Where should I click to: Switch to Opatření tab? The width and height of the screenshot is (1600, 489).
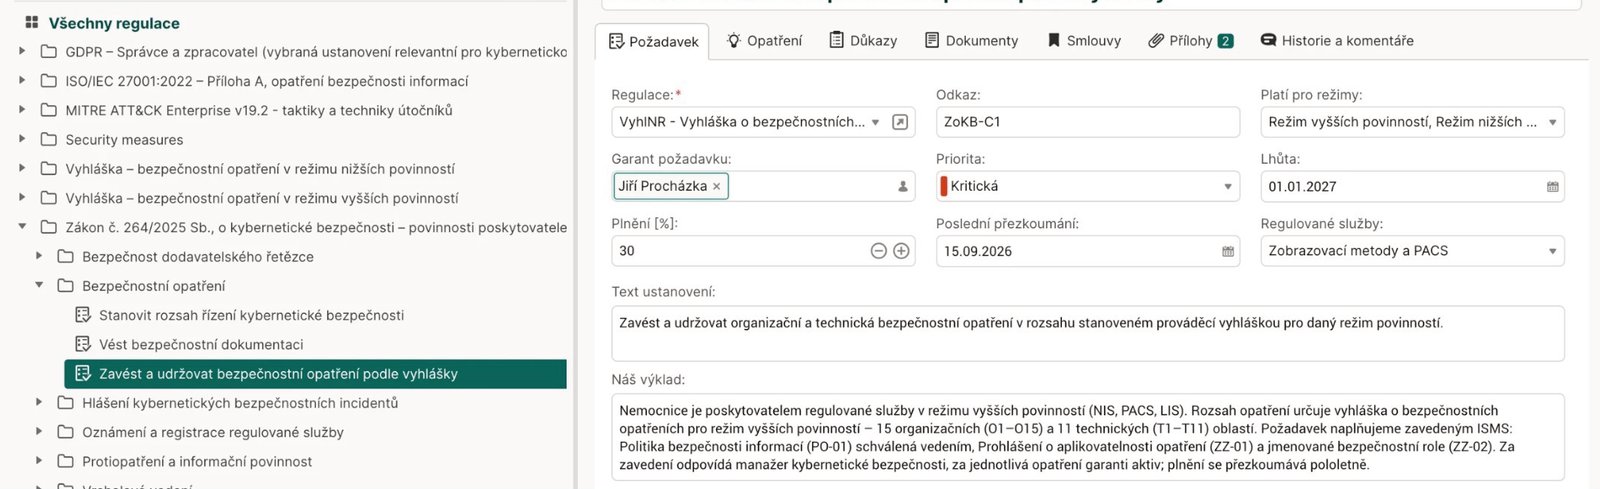(x=764, y=41)
